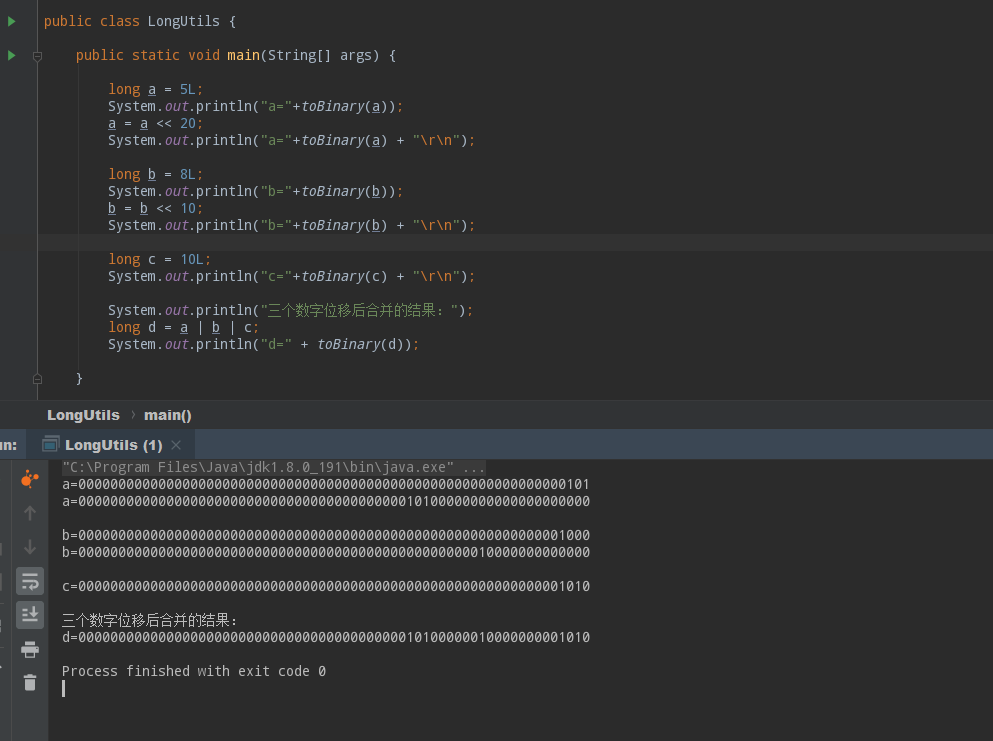Click the console text '三个数字位移后合并的结果:'
Viewport: 993px width, 741px height.
(x=149, y=620)
